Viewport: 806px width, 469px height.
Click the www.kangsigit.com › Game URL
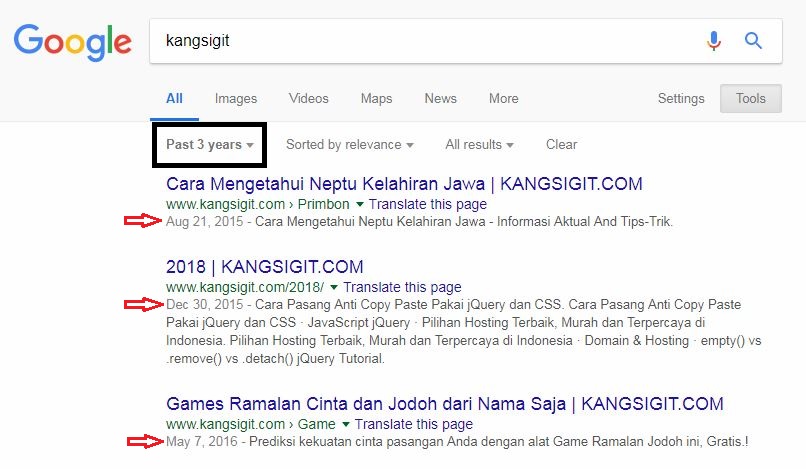251,424
